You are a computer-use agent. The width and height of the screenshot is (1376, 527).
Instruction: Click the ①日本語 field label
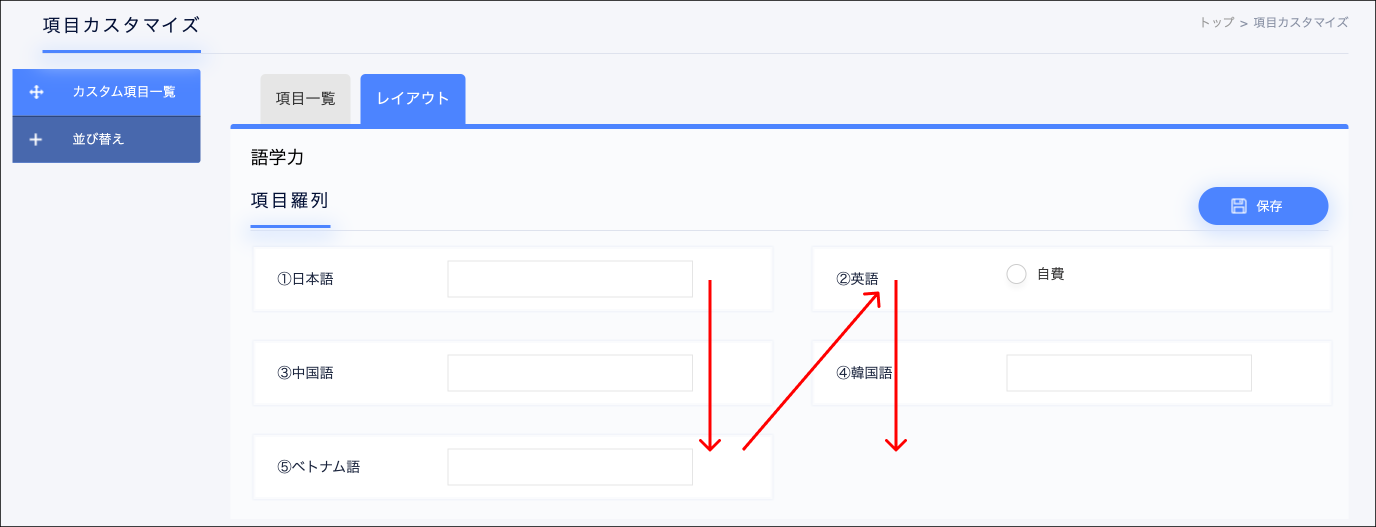(305, 279)
